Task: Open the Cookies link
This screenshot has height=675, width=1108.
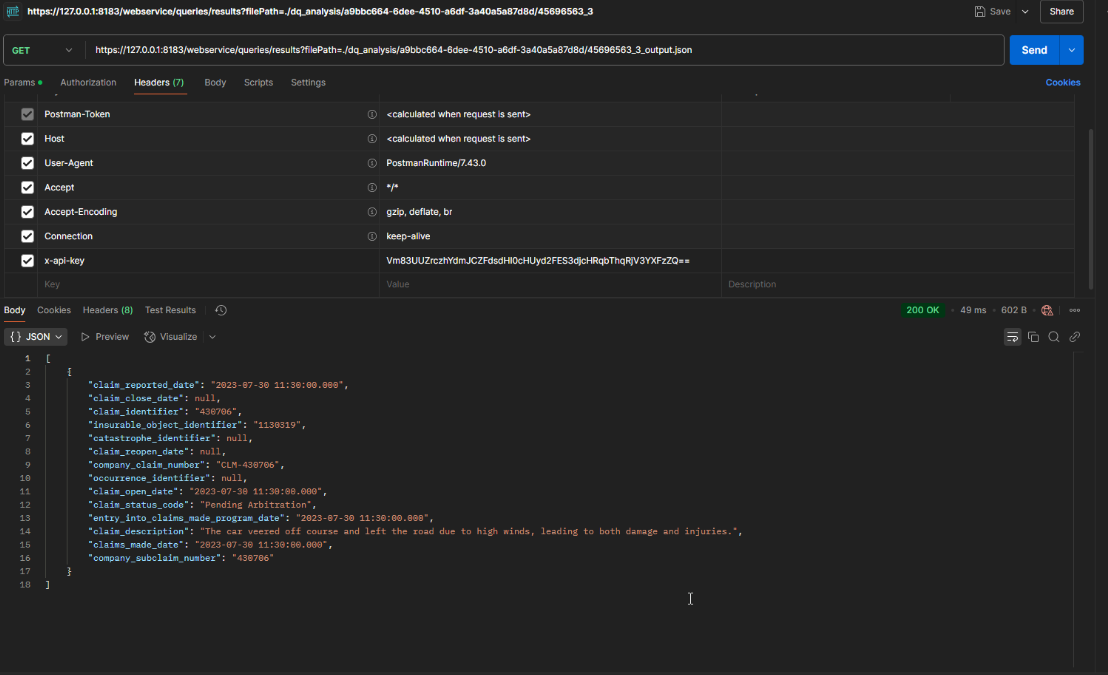Action: [1062, 83]
